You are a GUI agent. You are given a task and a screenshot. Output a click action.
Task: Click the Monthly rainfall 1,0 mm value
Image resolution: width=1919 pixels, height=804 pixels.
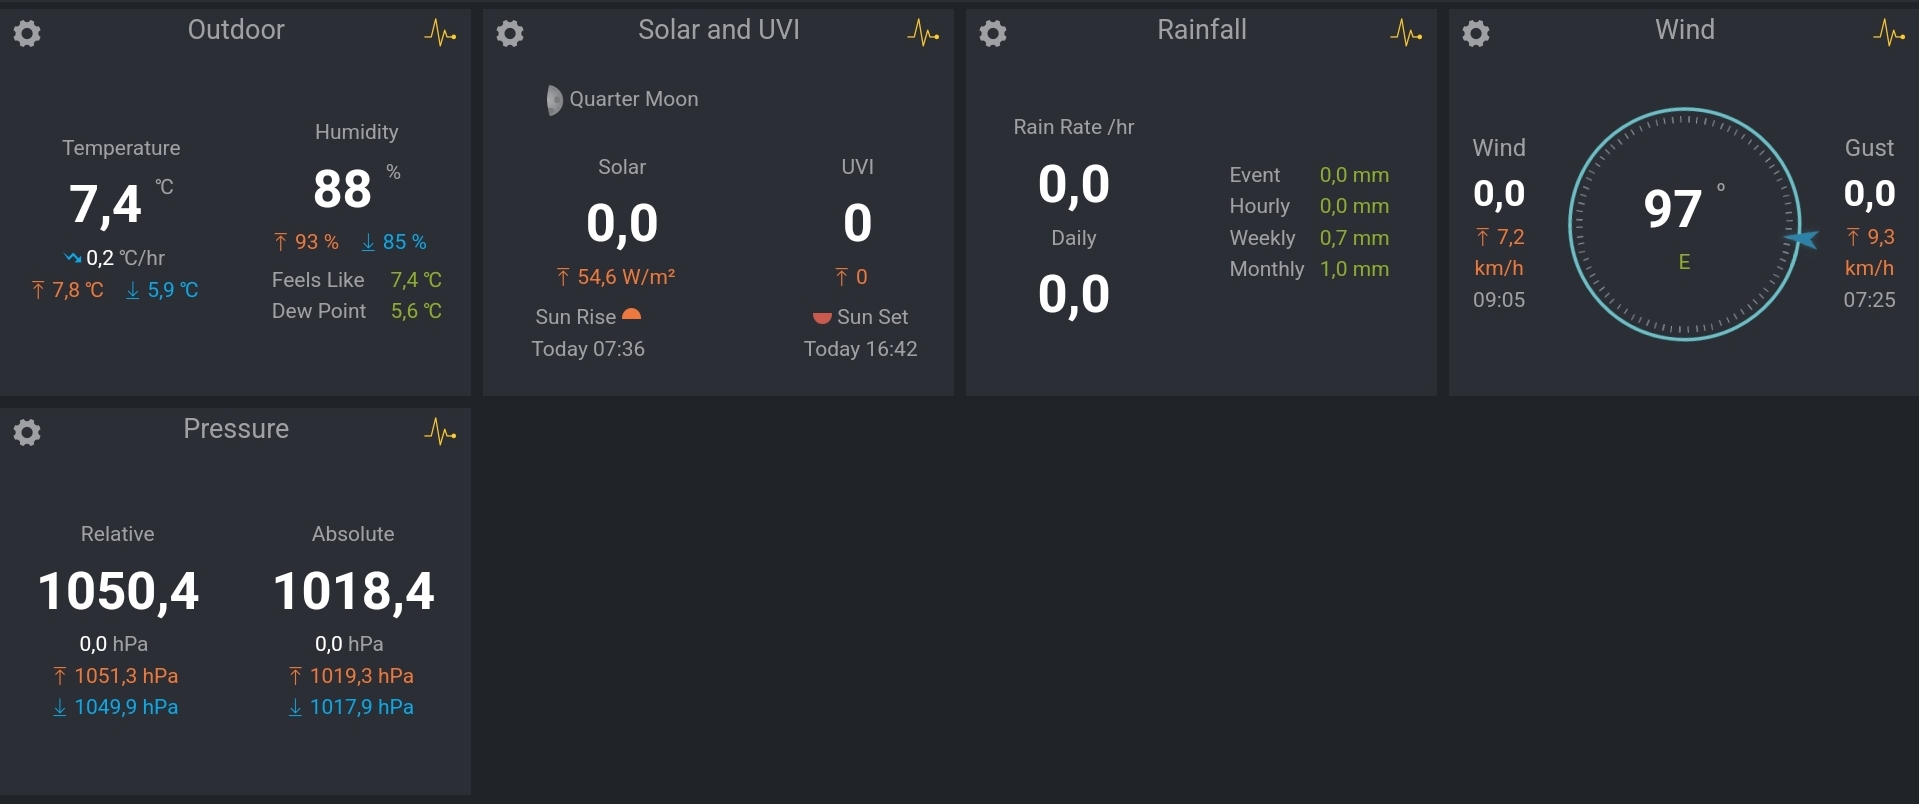(1354, 269)
